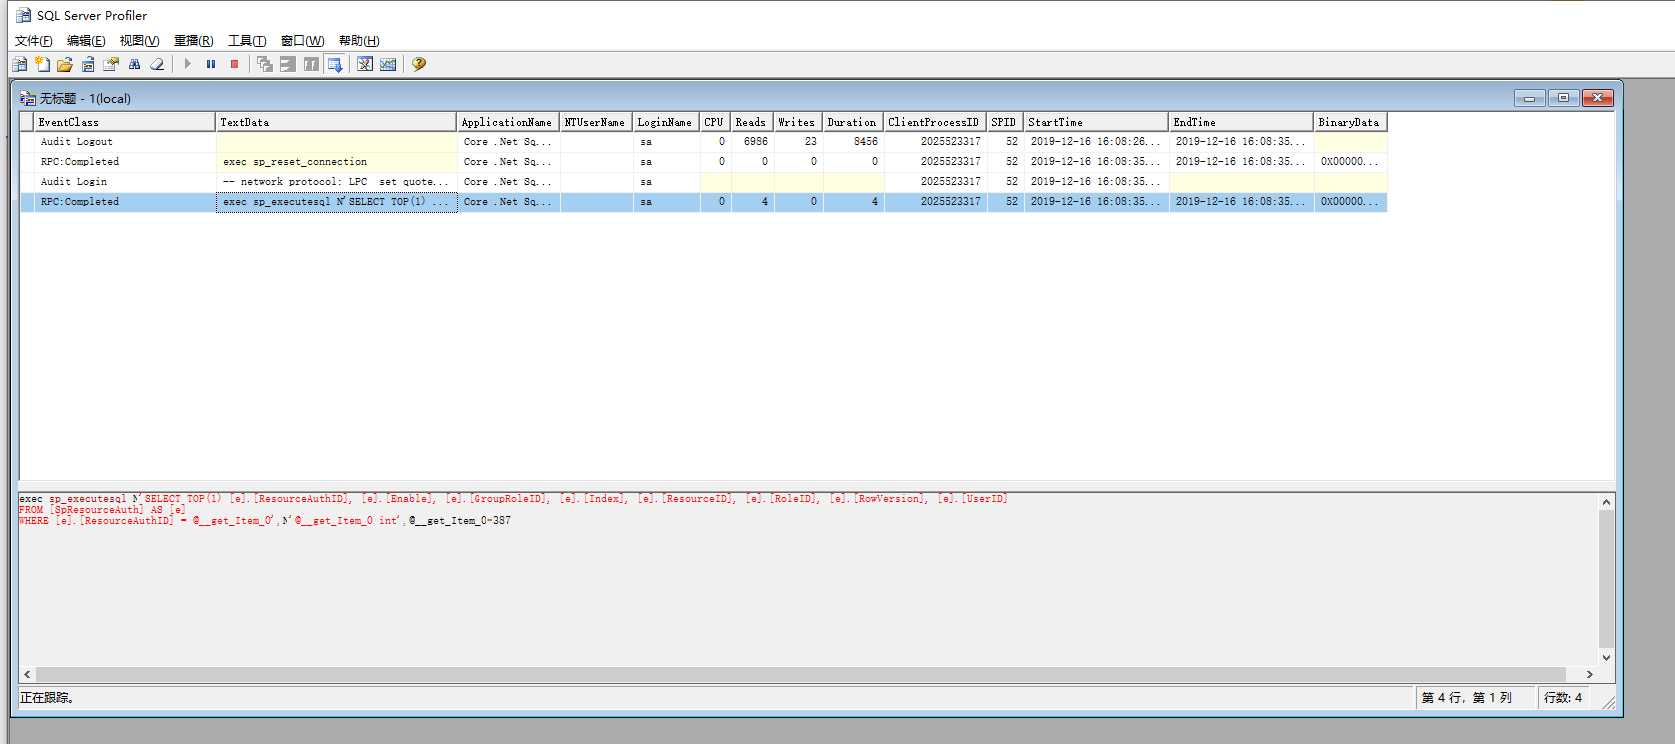Open the 编辑(E) menu
1675x744 pixels.
[x=86, y=41]
